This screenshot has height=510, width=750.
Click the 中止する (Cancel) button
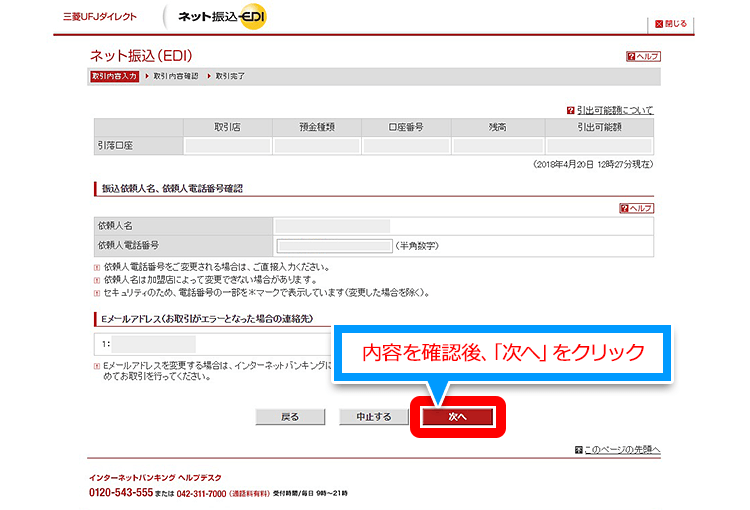point(374,417)
